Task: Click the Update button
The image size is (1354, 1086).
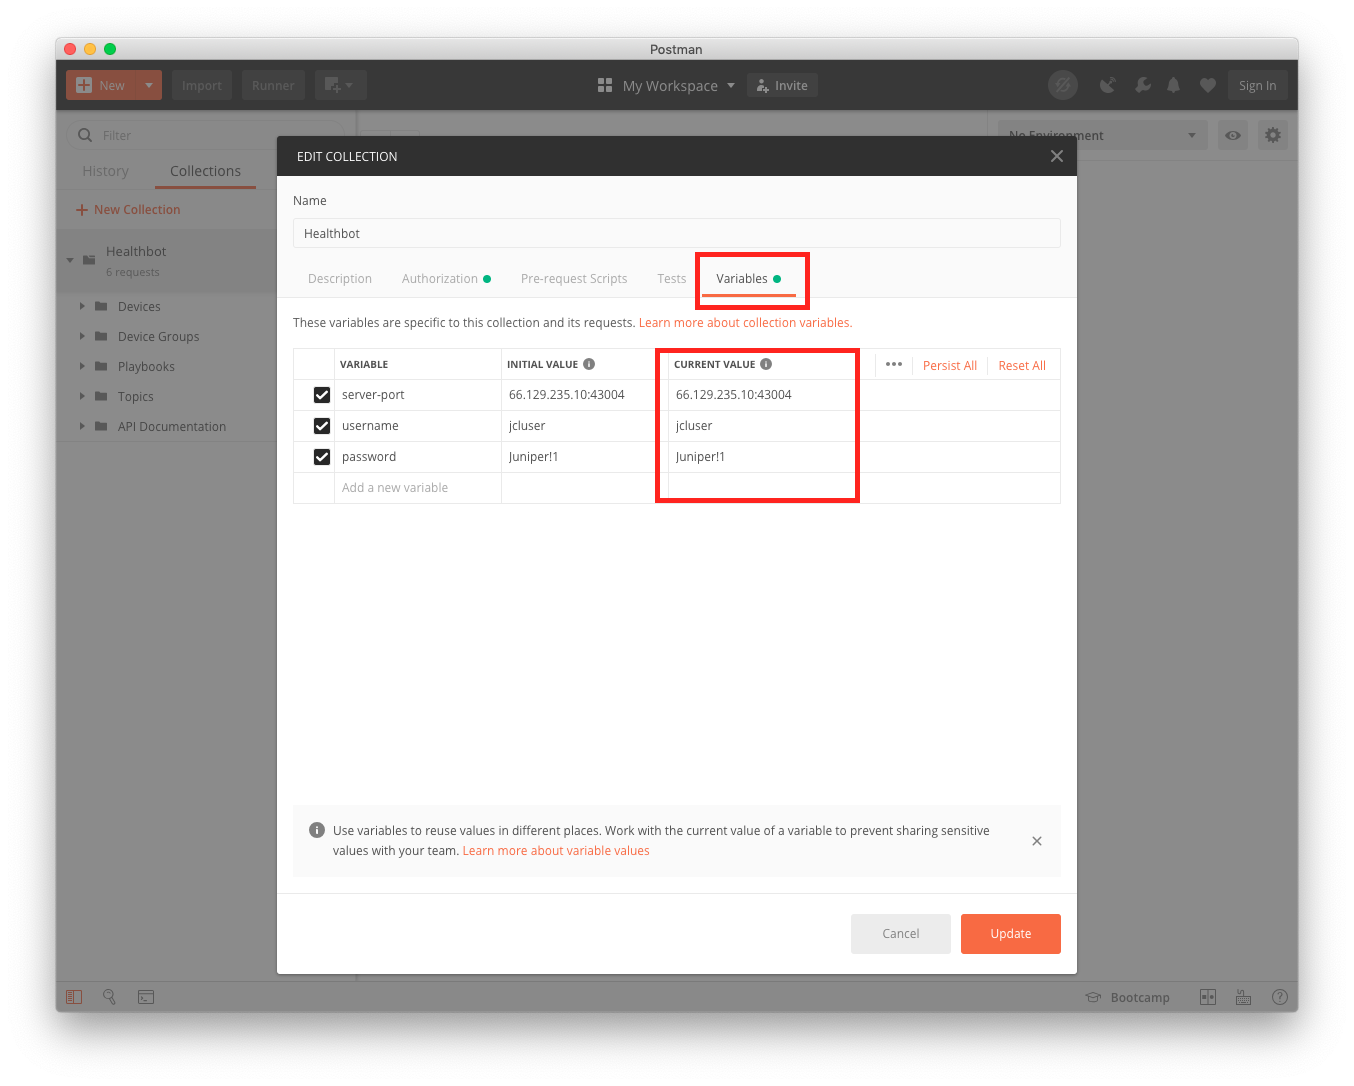Action: pyautogui.click(x=1011, y=933)
